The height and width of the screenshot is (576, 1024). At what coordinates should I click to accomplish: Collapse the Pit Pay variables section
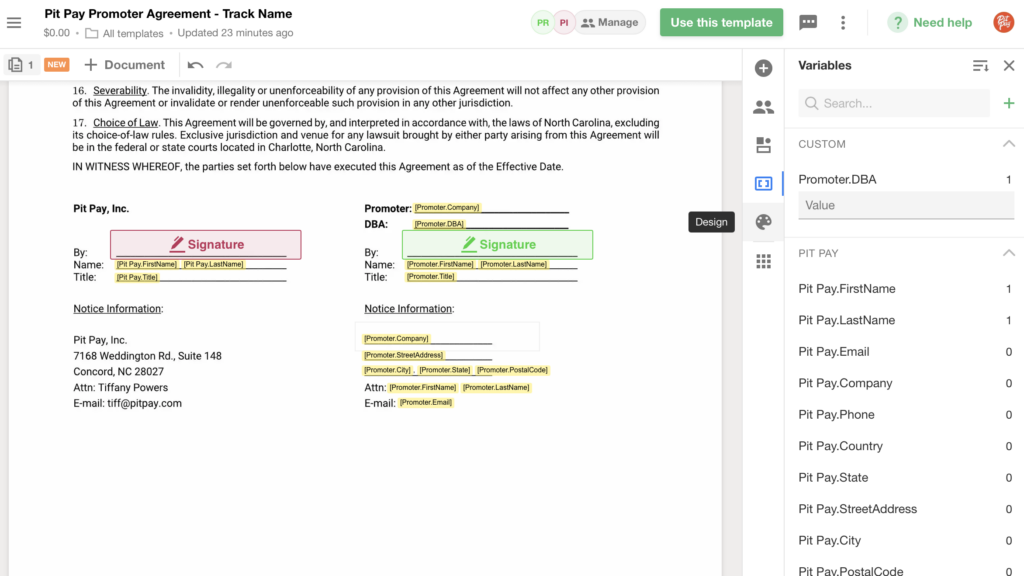click(1008, 253)
